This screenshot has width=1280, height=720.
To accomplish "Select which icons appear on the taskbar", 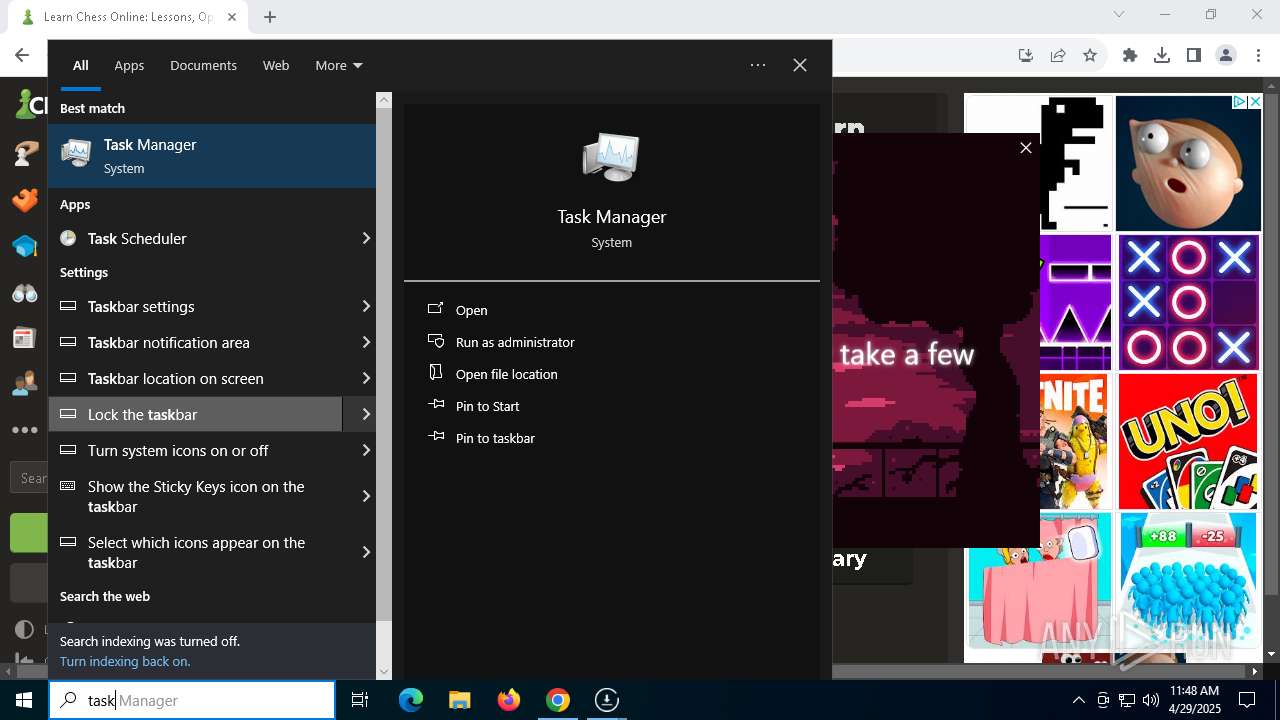I will pyautogui.click(x=195, y=552).
